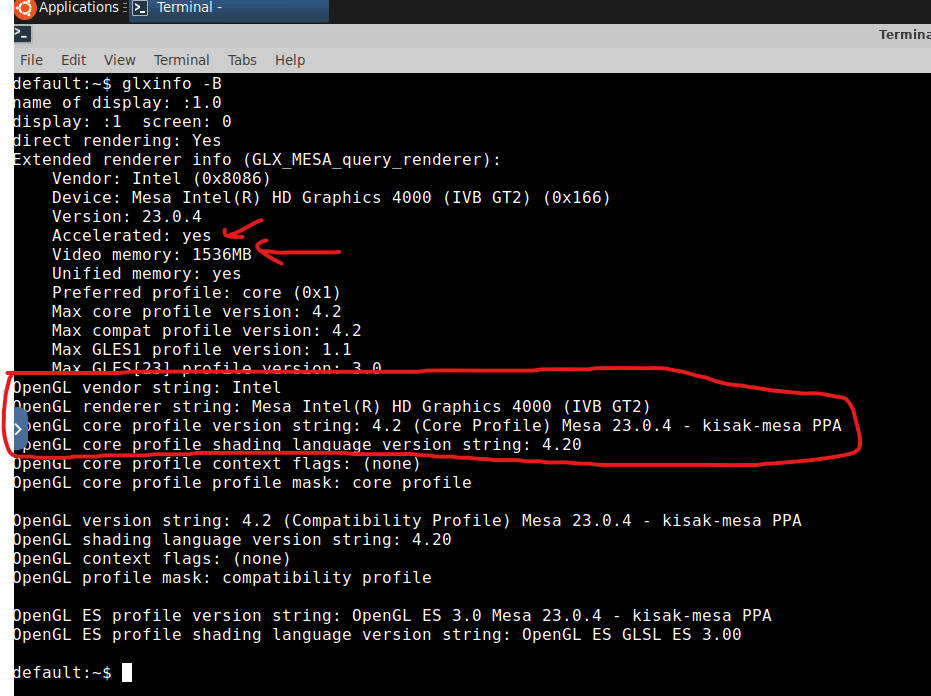Expand the hidden side panel with the blue chevron
Screen dimensions: 931x696
pyautogui.click(x=17, y=427)
